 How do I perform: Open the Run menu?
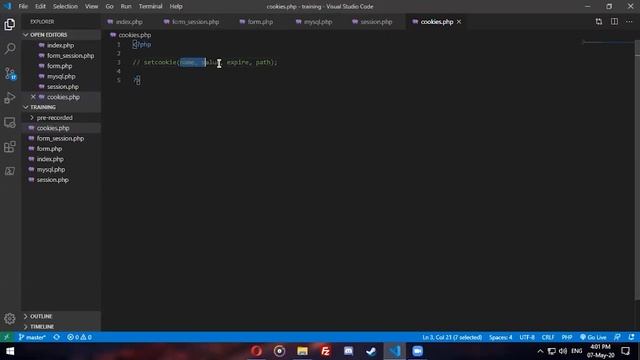click(126, 6)
